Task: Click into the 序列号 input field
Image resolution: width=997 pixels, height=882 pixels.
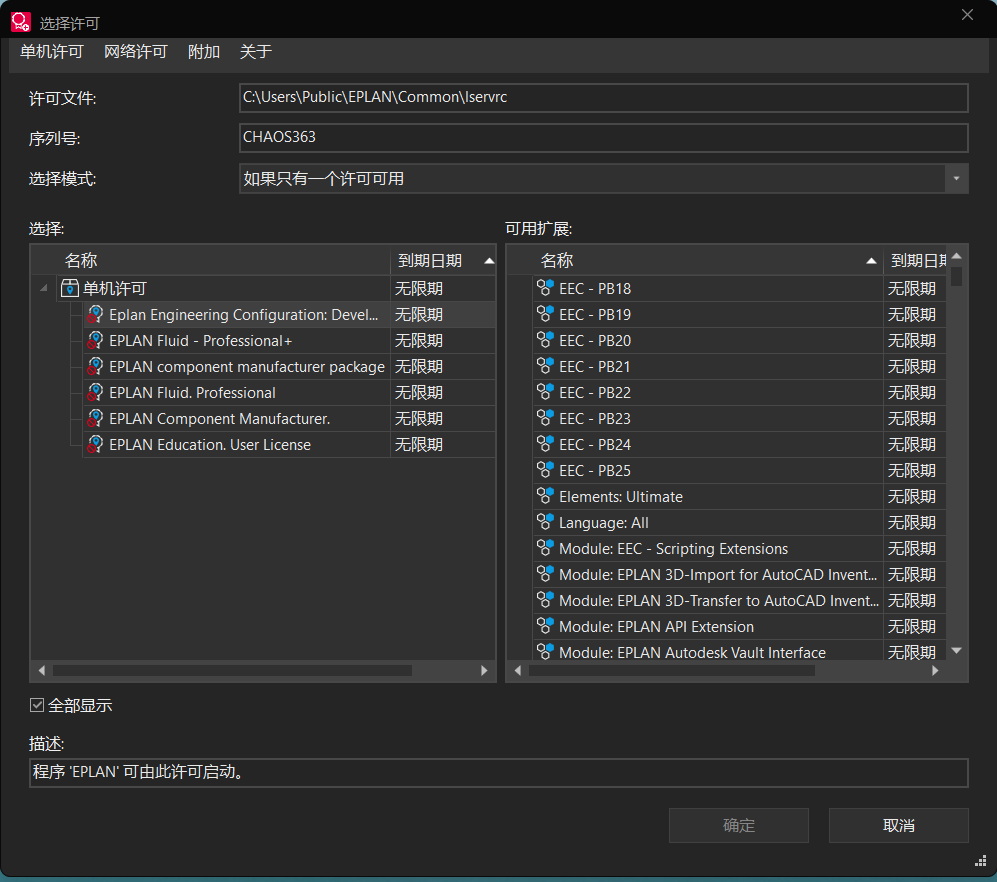Action: [x=603, y=137]
